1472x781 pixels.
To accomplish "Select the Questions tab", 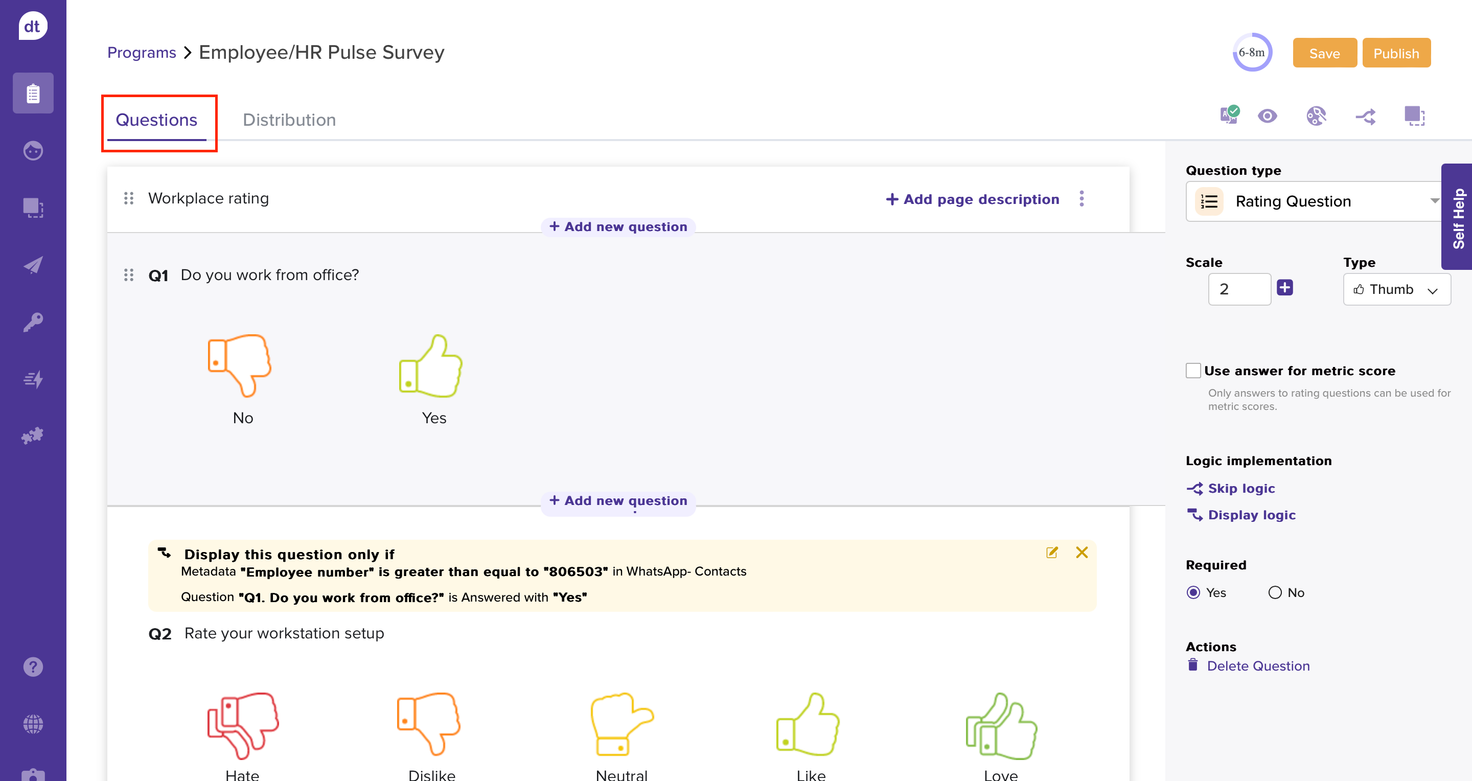I will (x=157, y=120).
